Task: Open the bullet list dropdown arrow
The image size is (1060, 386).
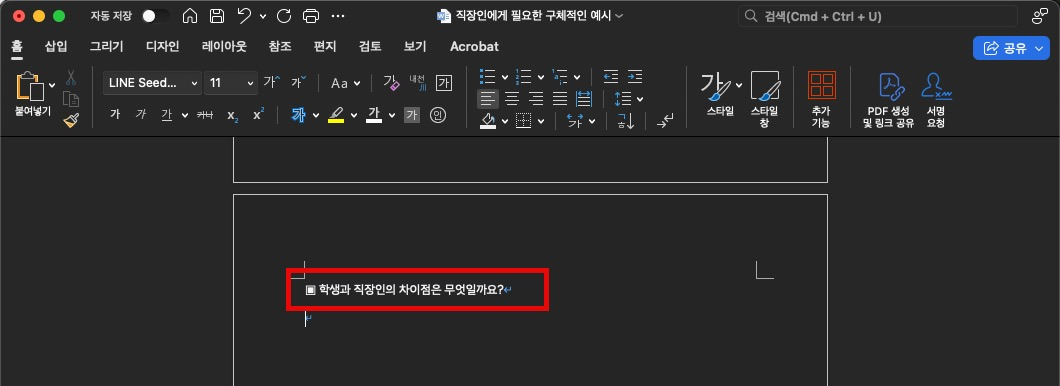Action: pyautogui.click(x=505, y=77)
